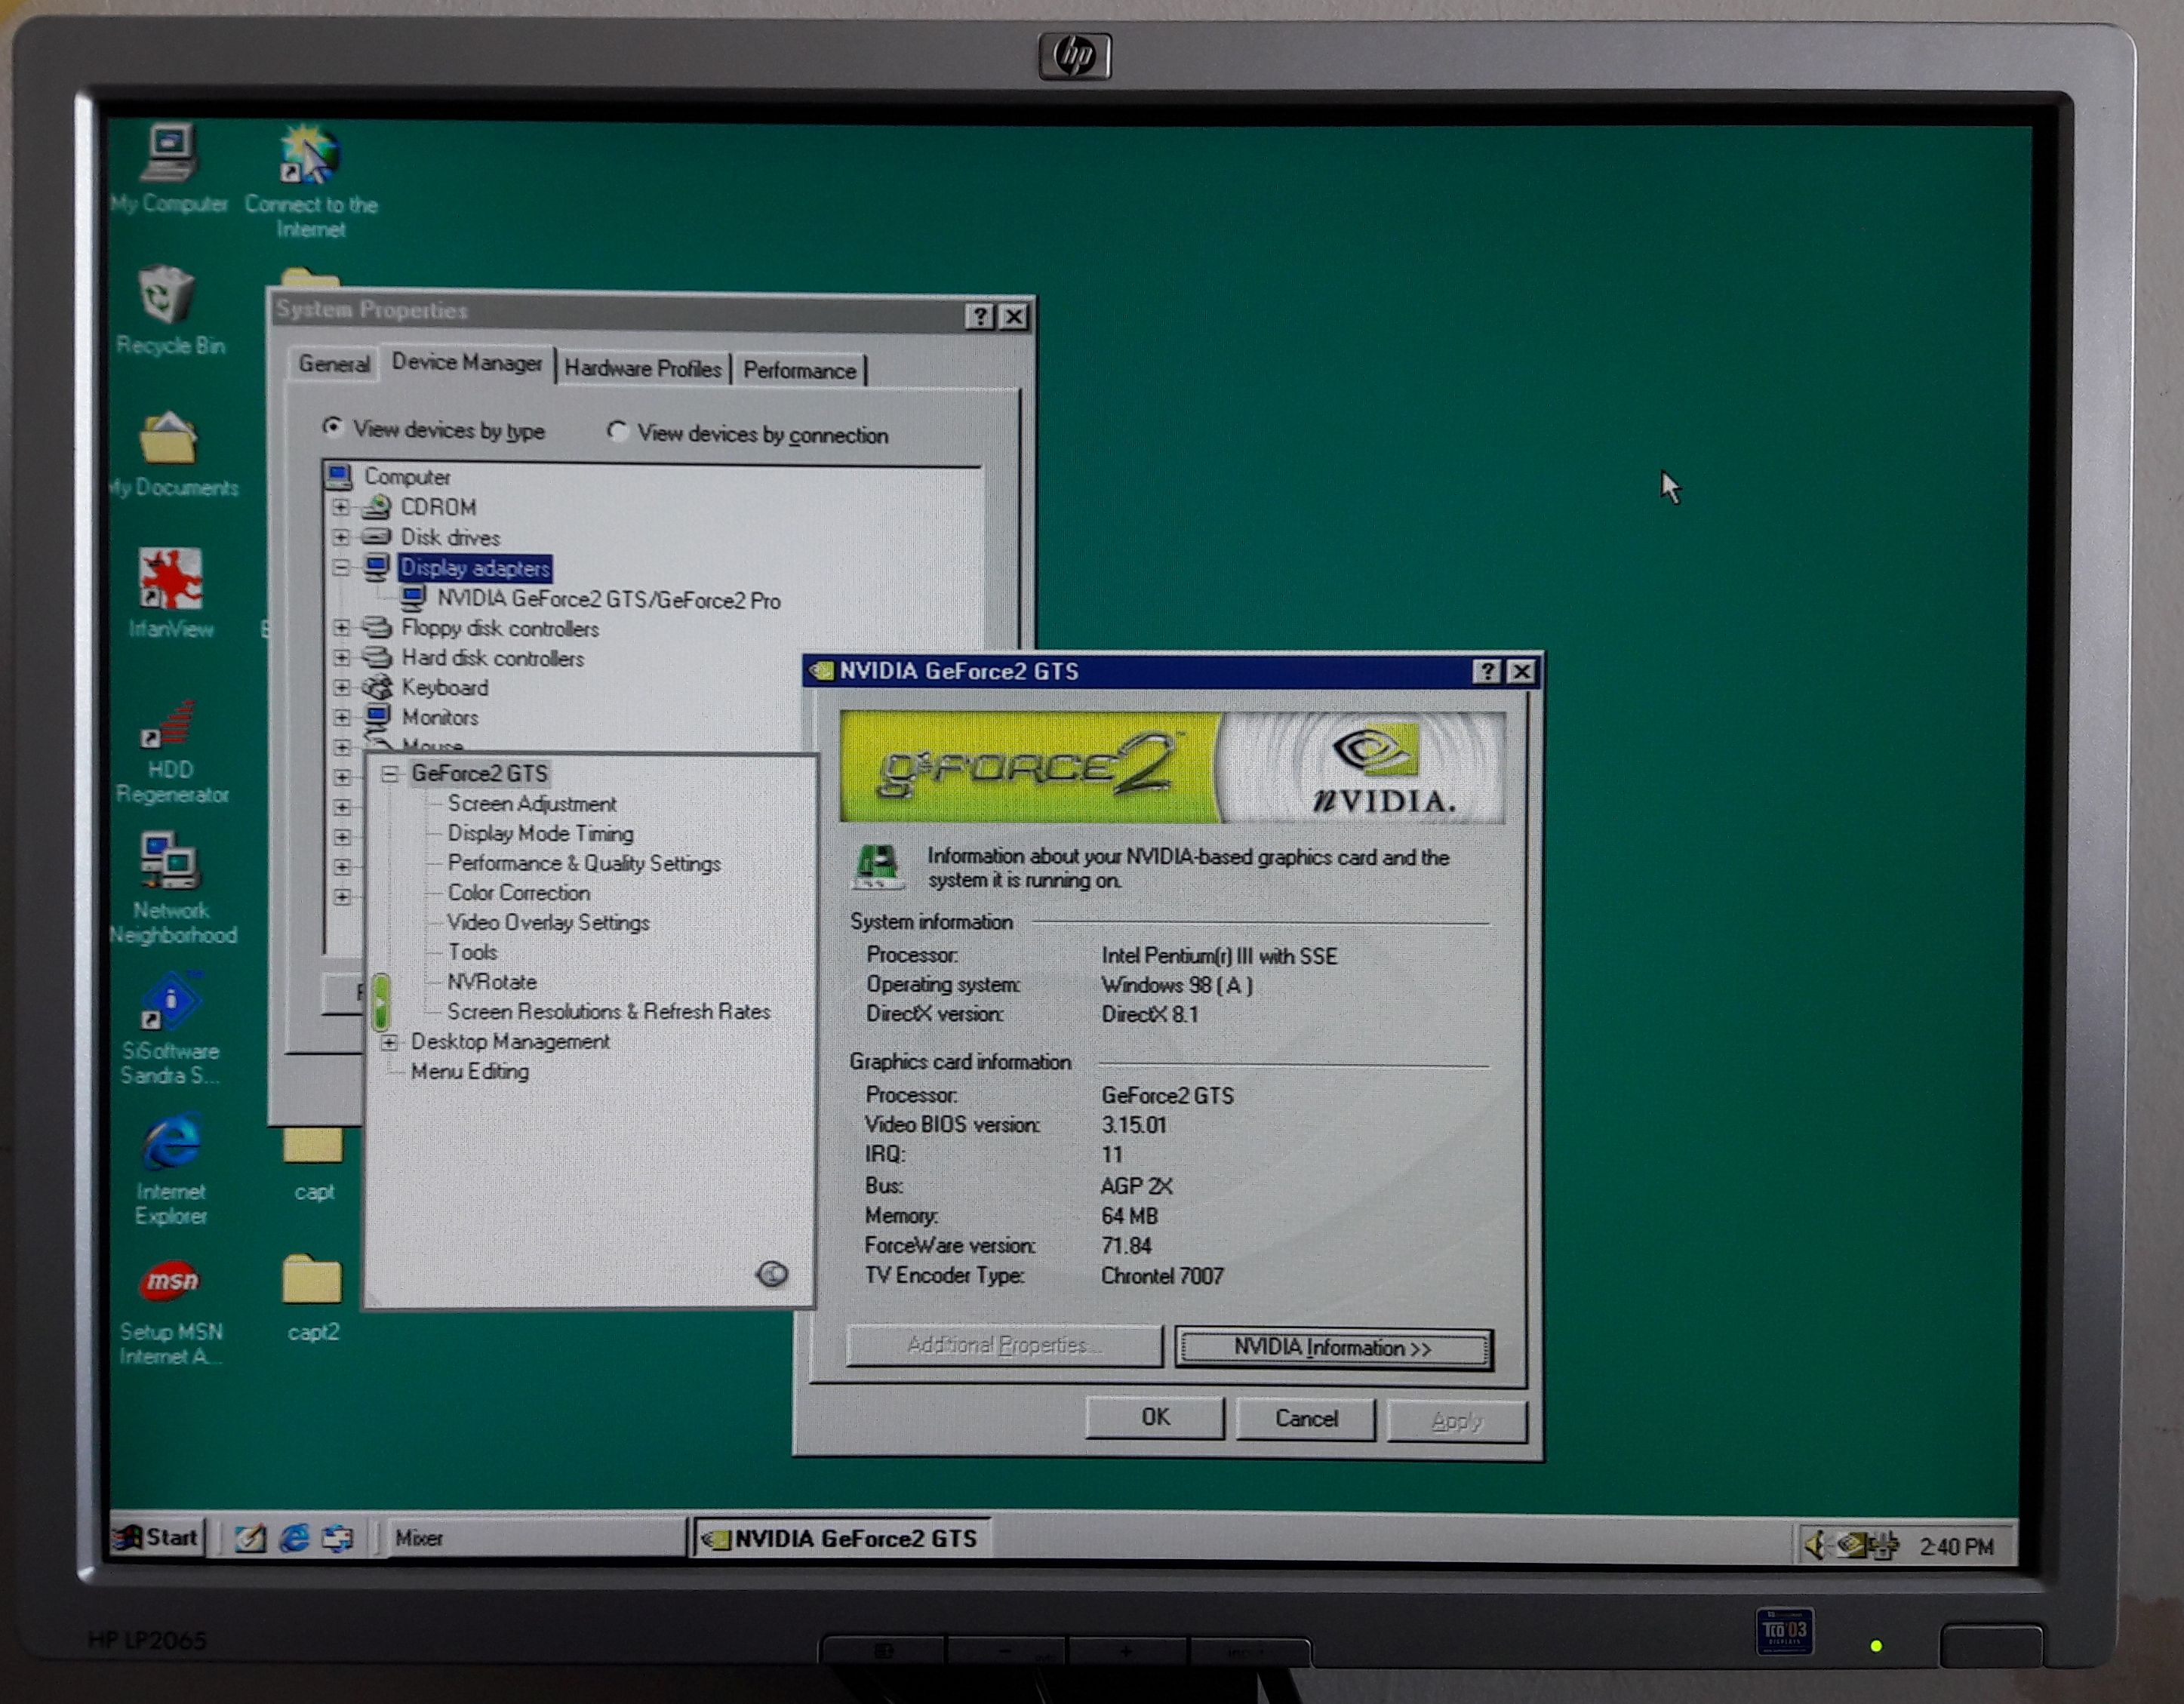The image size is (2184, 1704).
Task: Open the Recycle Bin icon
Action: 167,296
